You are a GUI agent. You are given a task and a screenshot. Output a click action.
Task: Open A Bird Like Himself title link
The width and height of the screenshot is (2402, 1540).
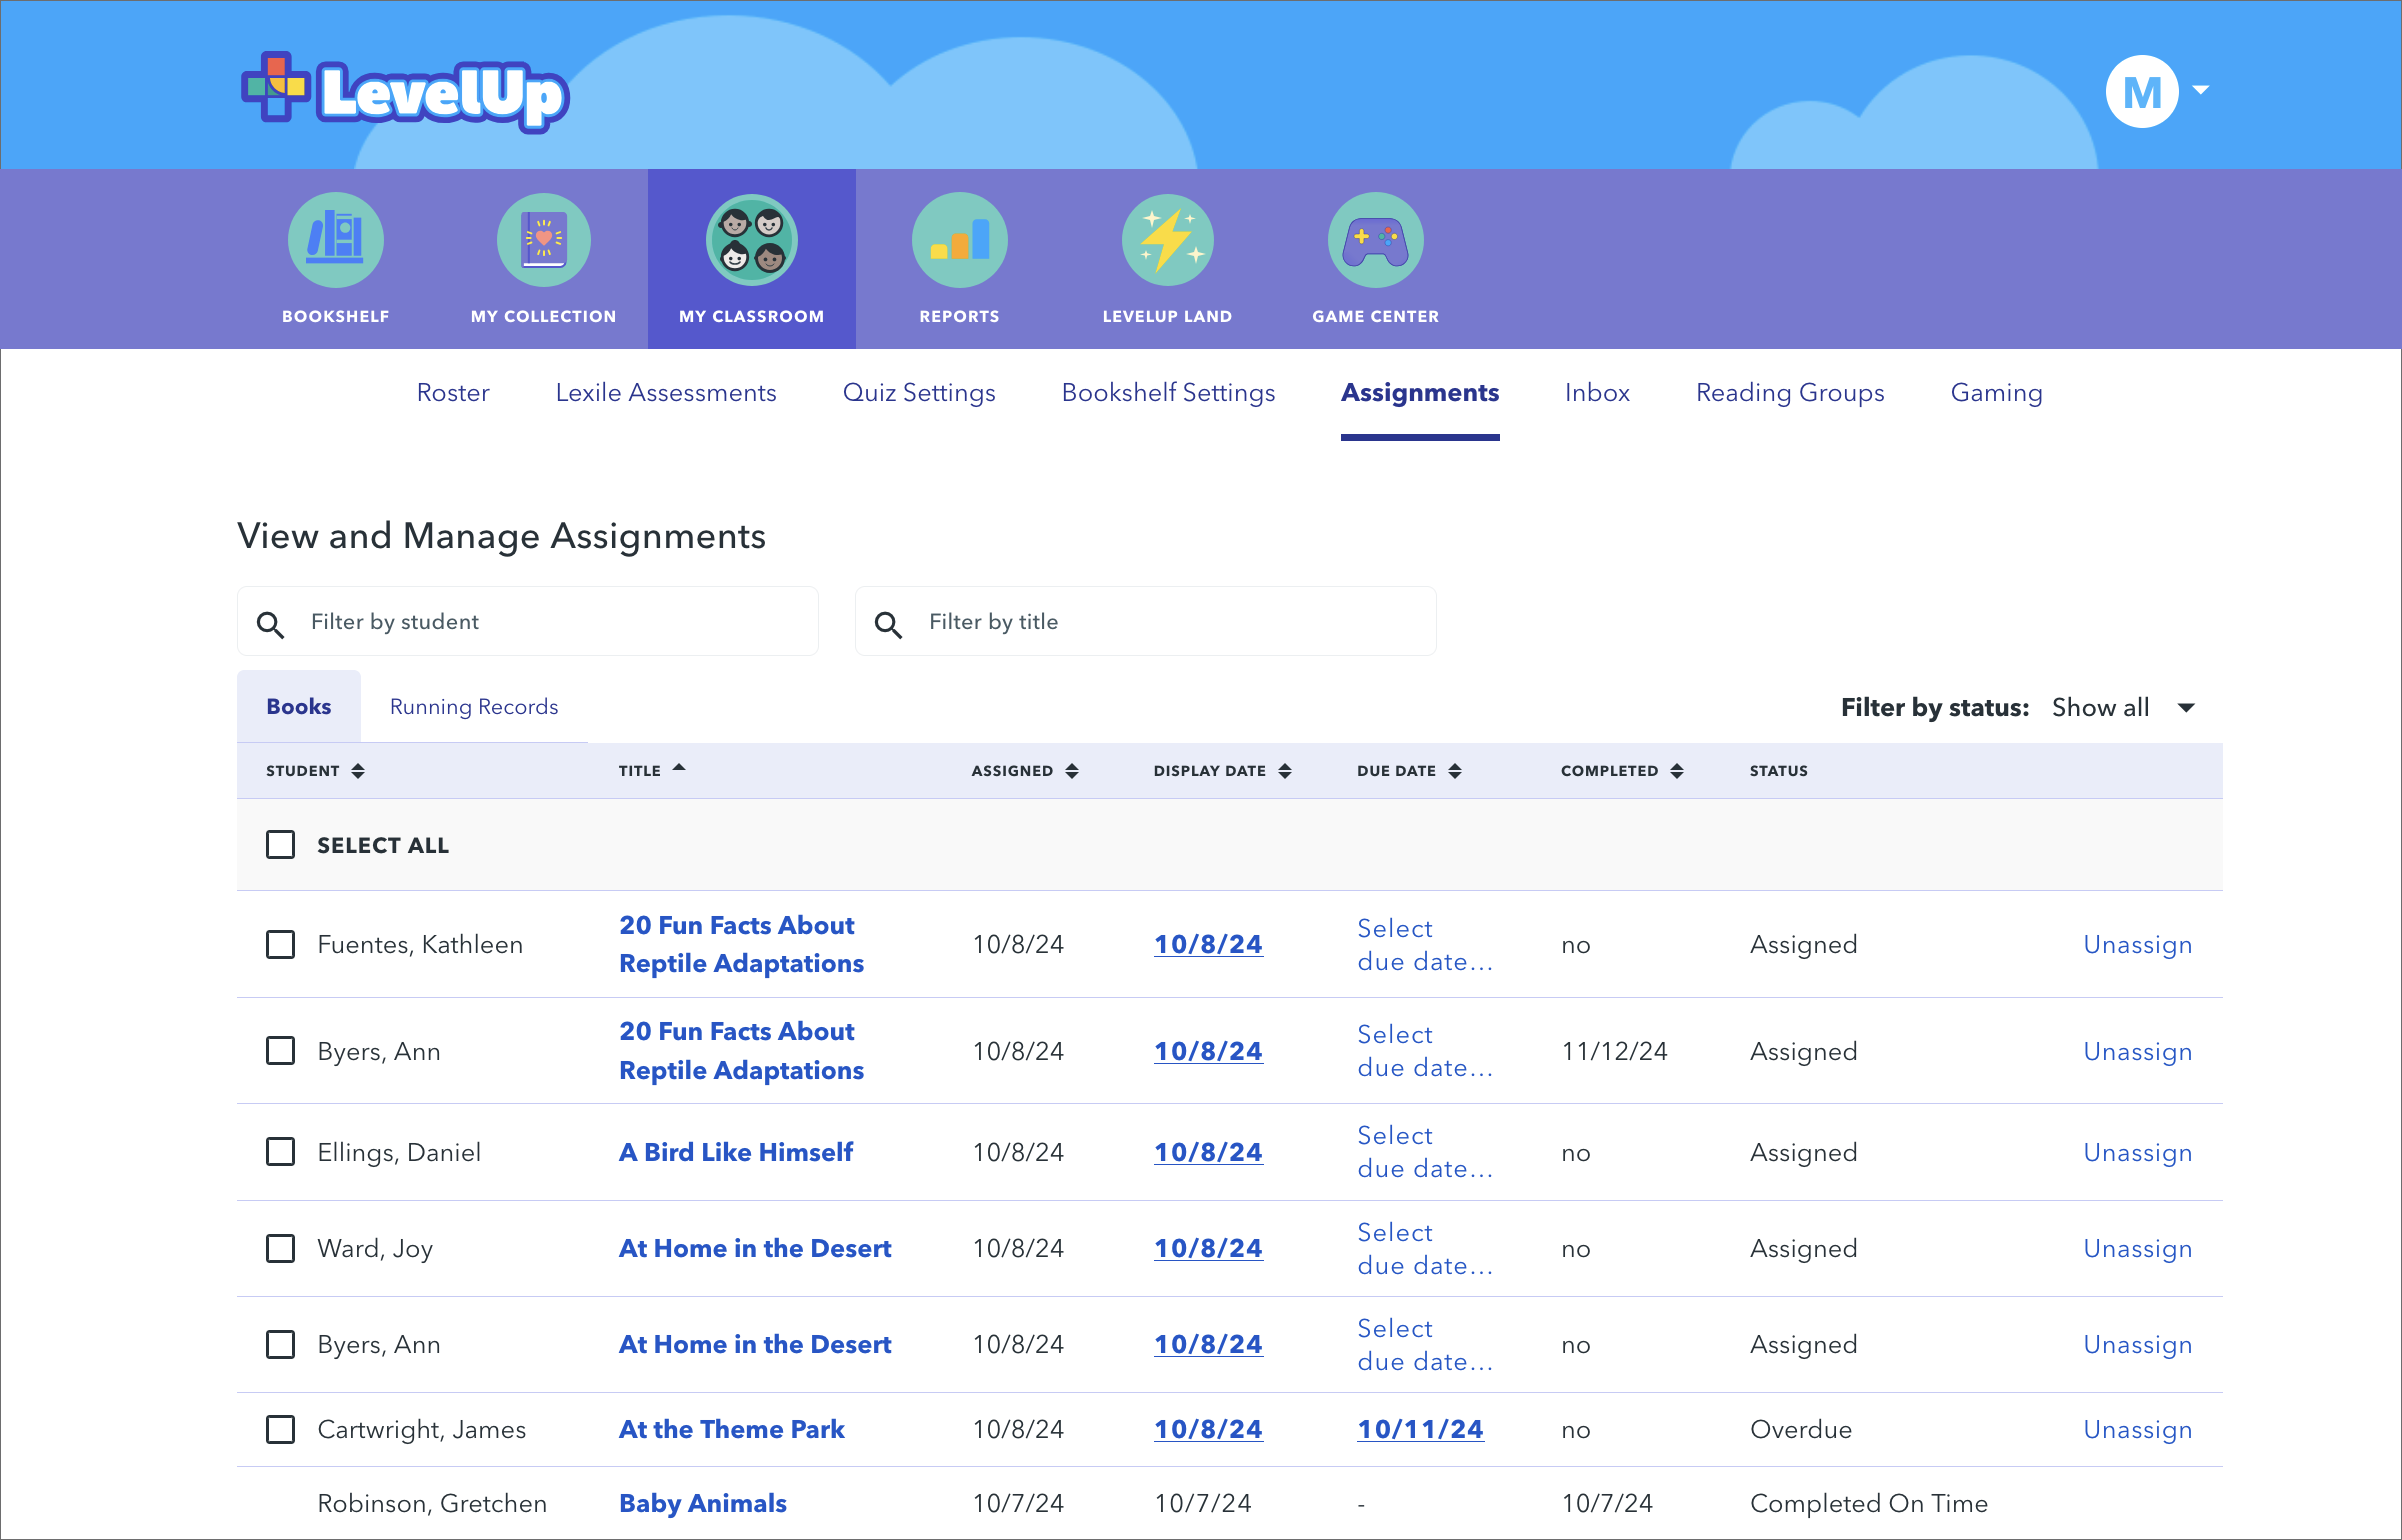point(736,1152)
